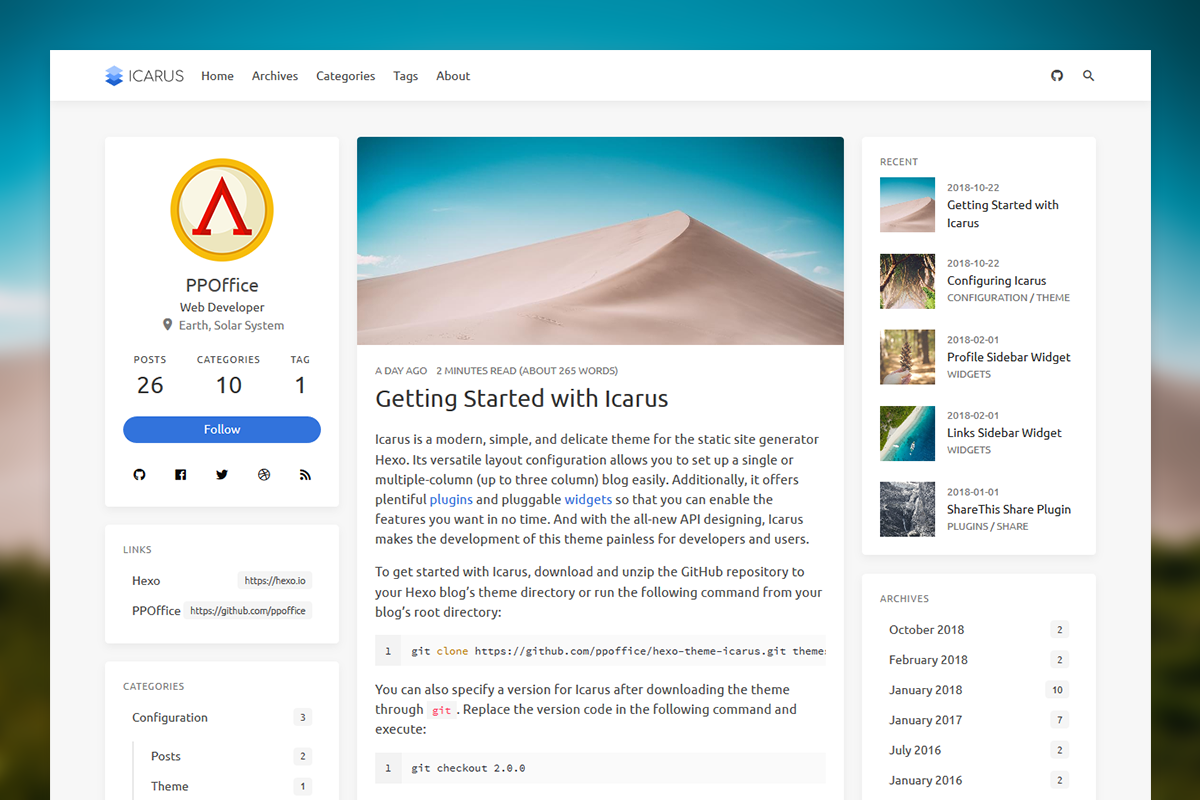Follow the 'plugins' link in article
This screenshot has height=800, width=1200.
(451, 499)
